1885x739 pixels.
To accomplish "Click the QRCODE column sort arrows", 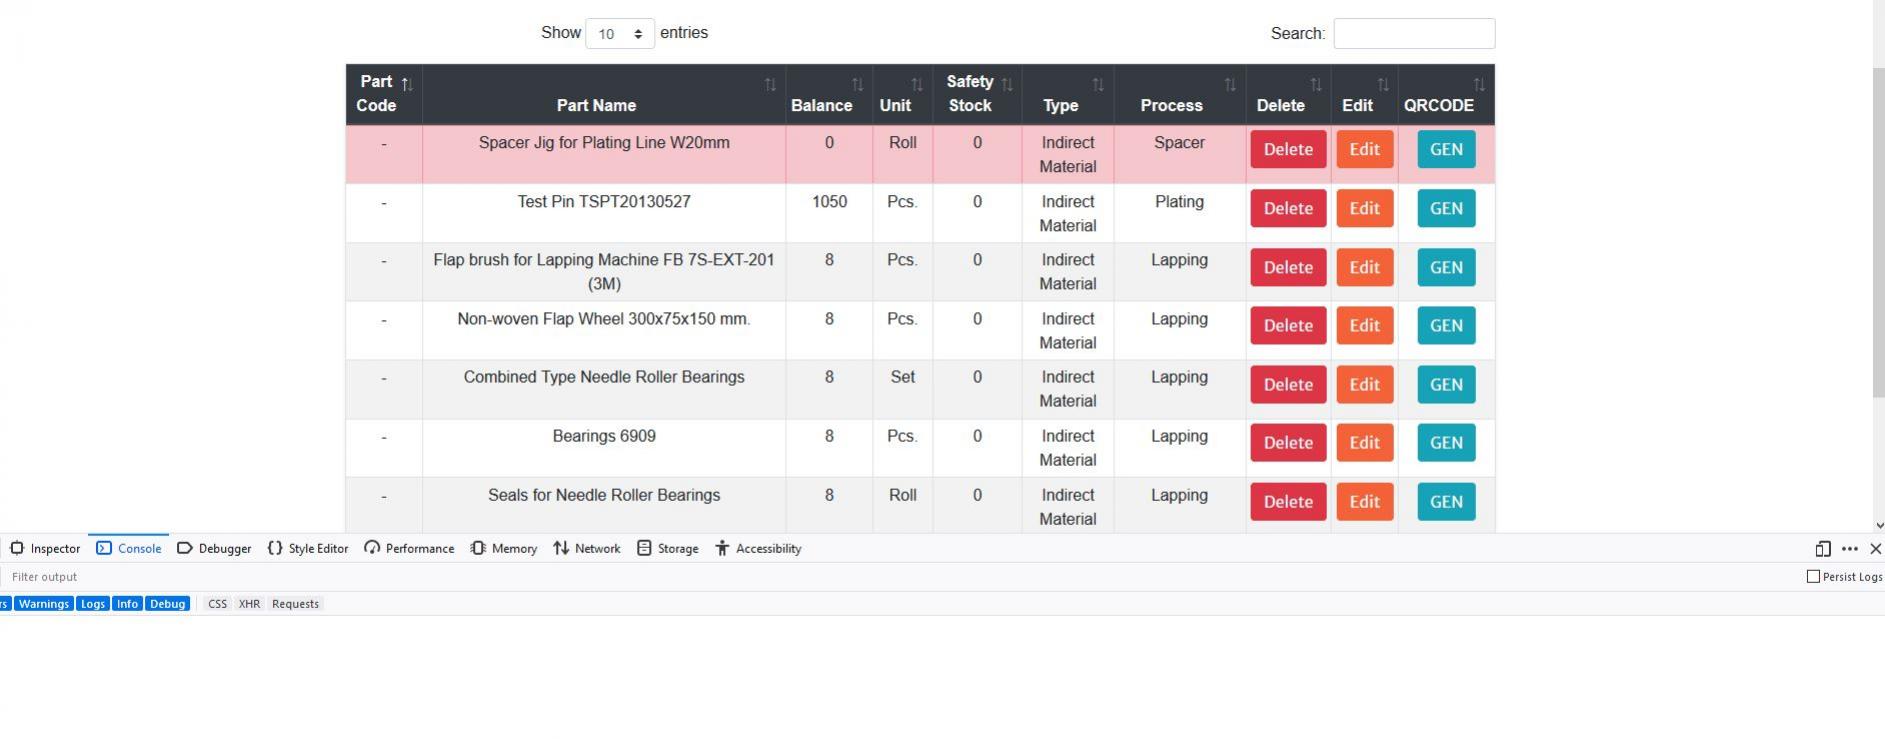I will coord(1479,85).
